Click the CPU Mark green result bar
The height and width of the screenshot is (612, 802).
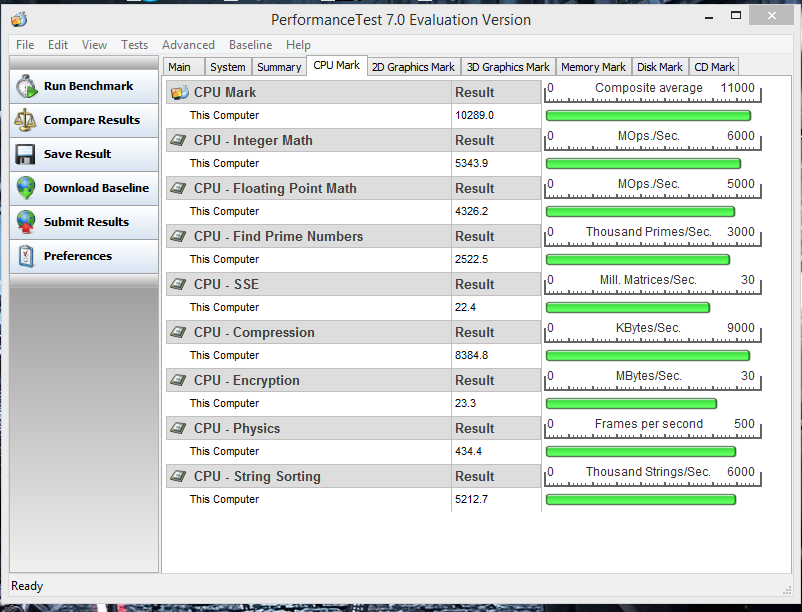(648, 116)
